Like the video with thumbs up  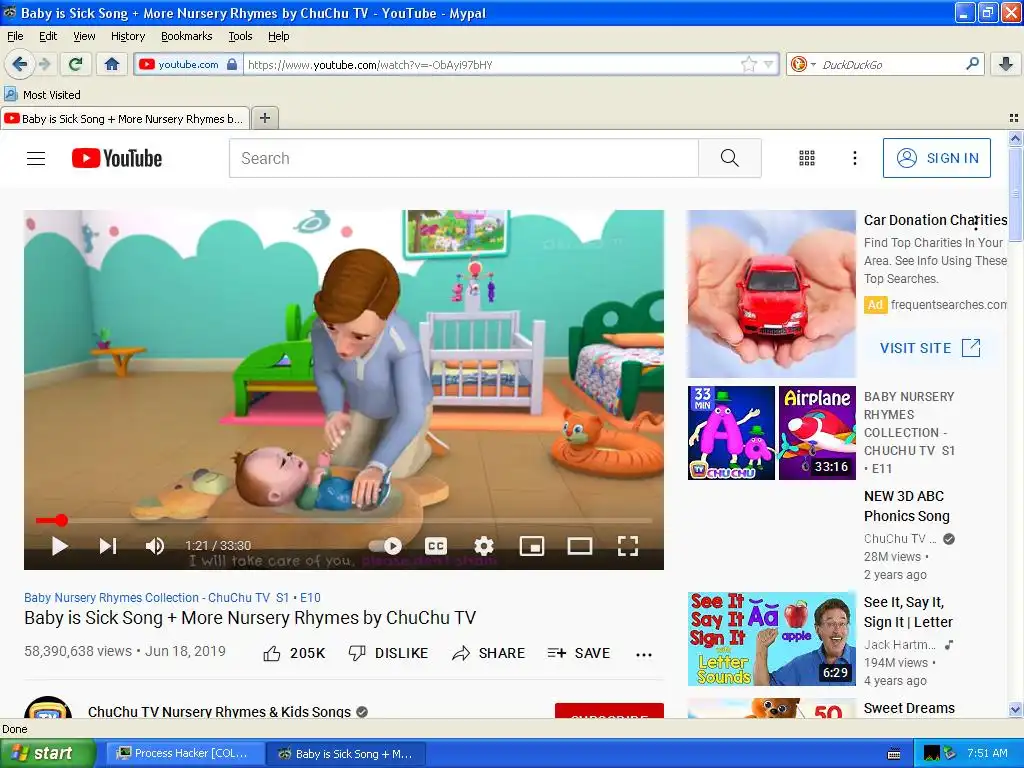pos(294,653)
